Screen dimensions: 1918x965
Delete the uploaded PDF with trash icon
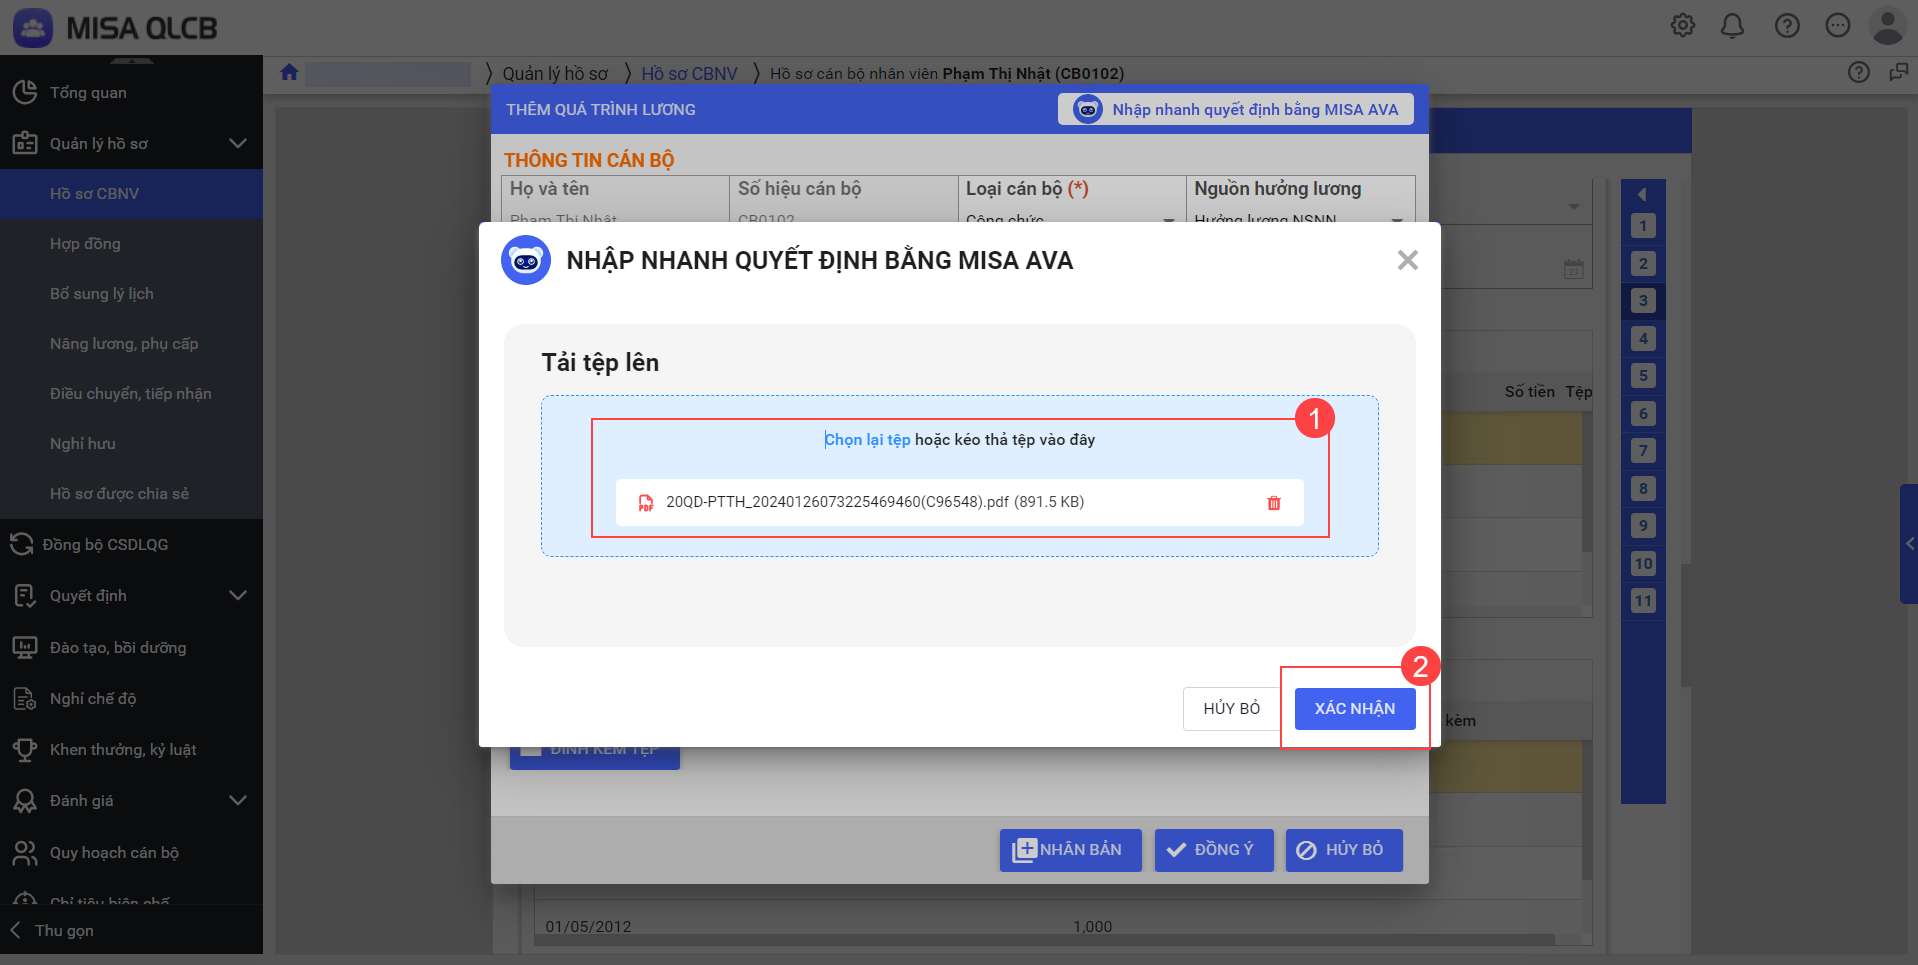pos(1273,503)
